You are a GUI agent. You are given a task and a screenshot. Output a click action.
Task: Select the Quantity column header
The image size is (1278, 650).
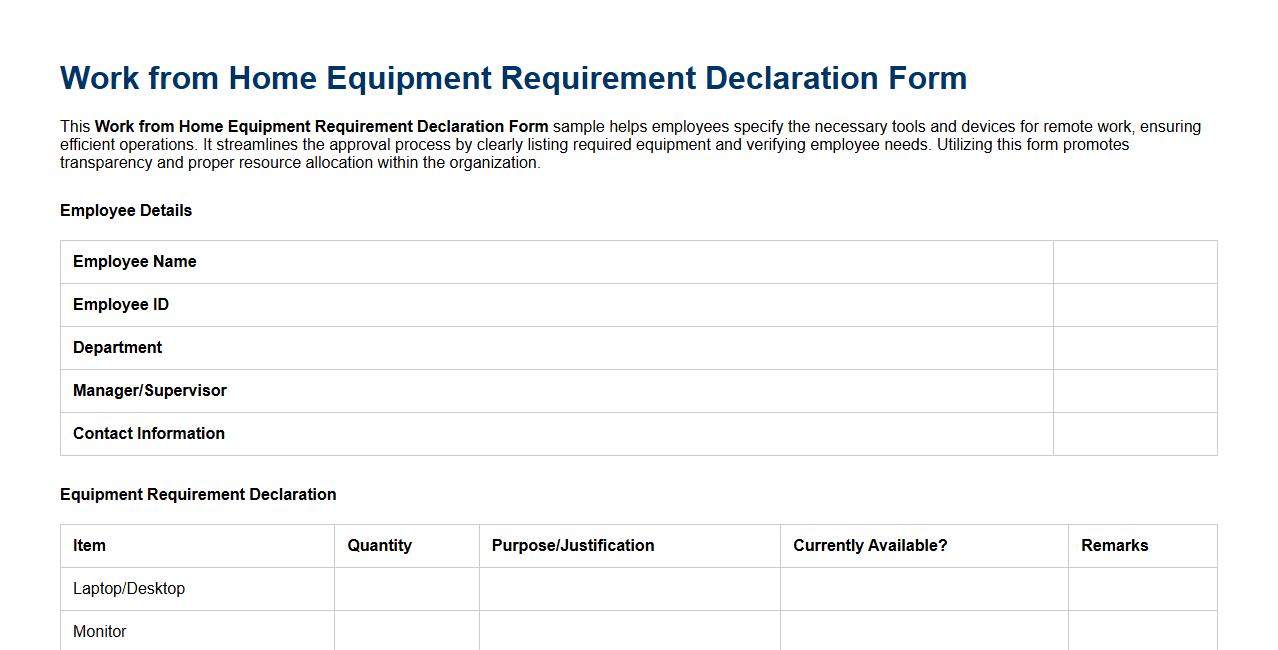pyautogui.click(x=379, y=545)
